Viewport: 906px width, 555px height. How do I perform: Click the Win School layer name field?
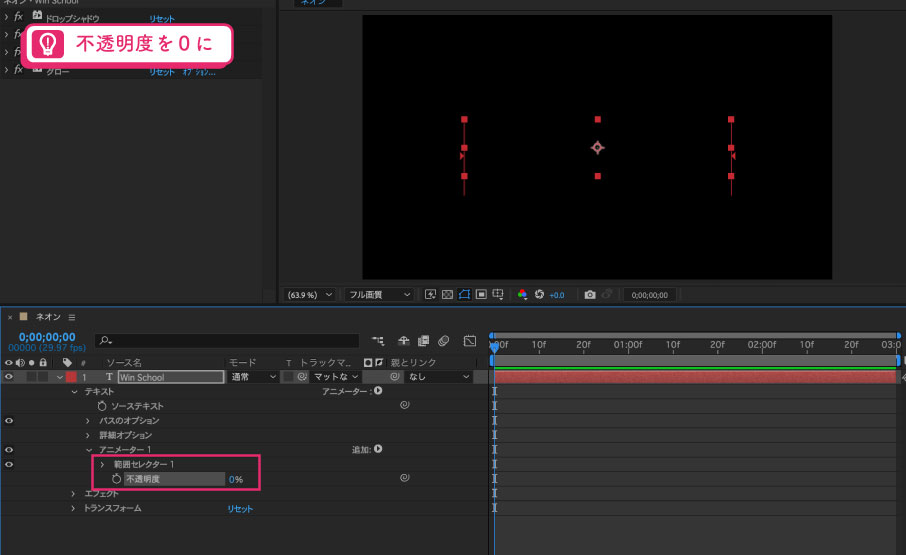(171, 377)
